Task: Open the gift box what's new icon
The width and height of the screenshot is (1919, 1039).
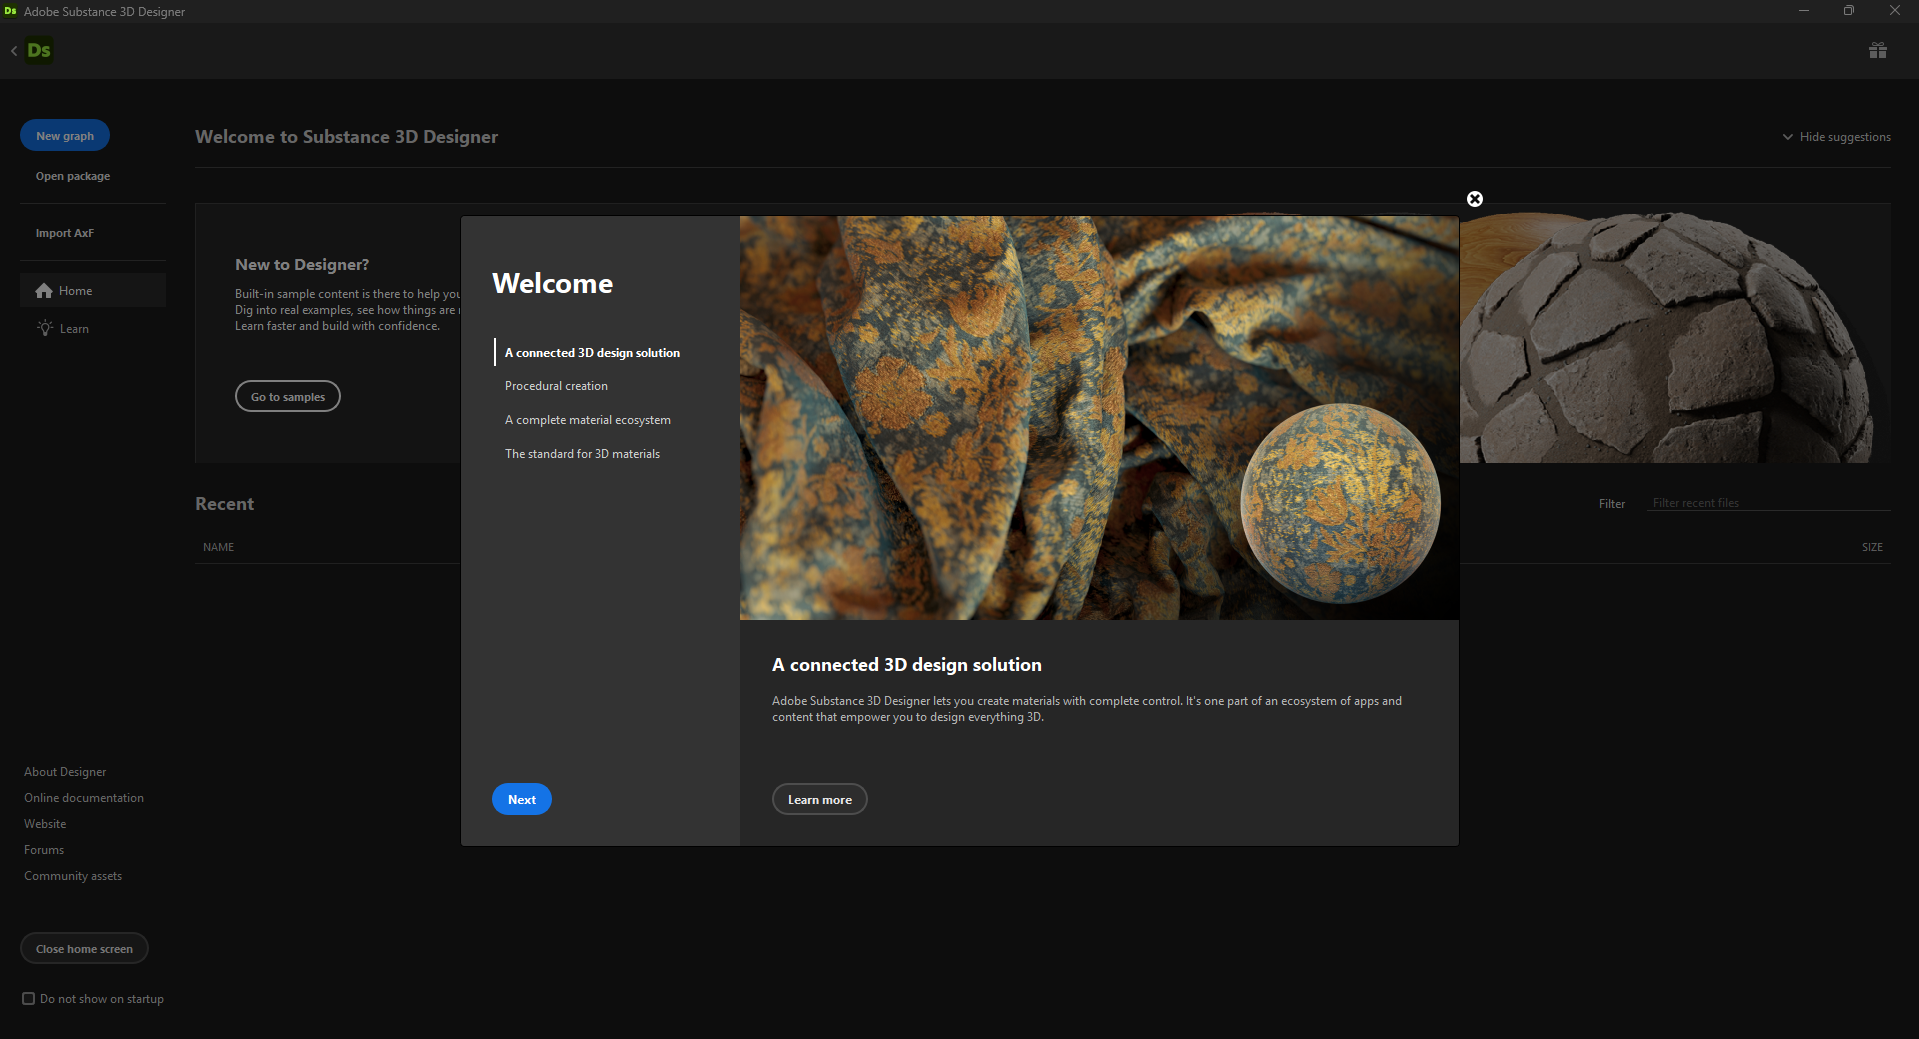Action: coord(1877,50)
